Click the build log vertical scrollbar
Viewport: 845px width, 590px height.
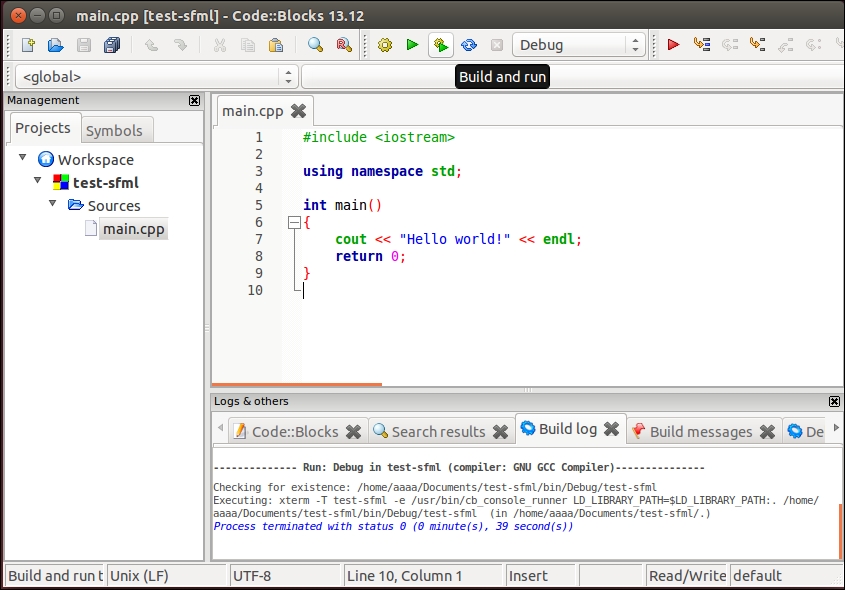click(x=841, y=532)
